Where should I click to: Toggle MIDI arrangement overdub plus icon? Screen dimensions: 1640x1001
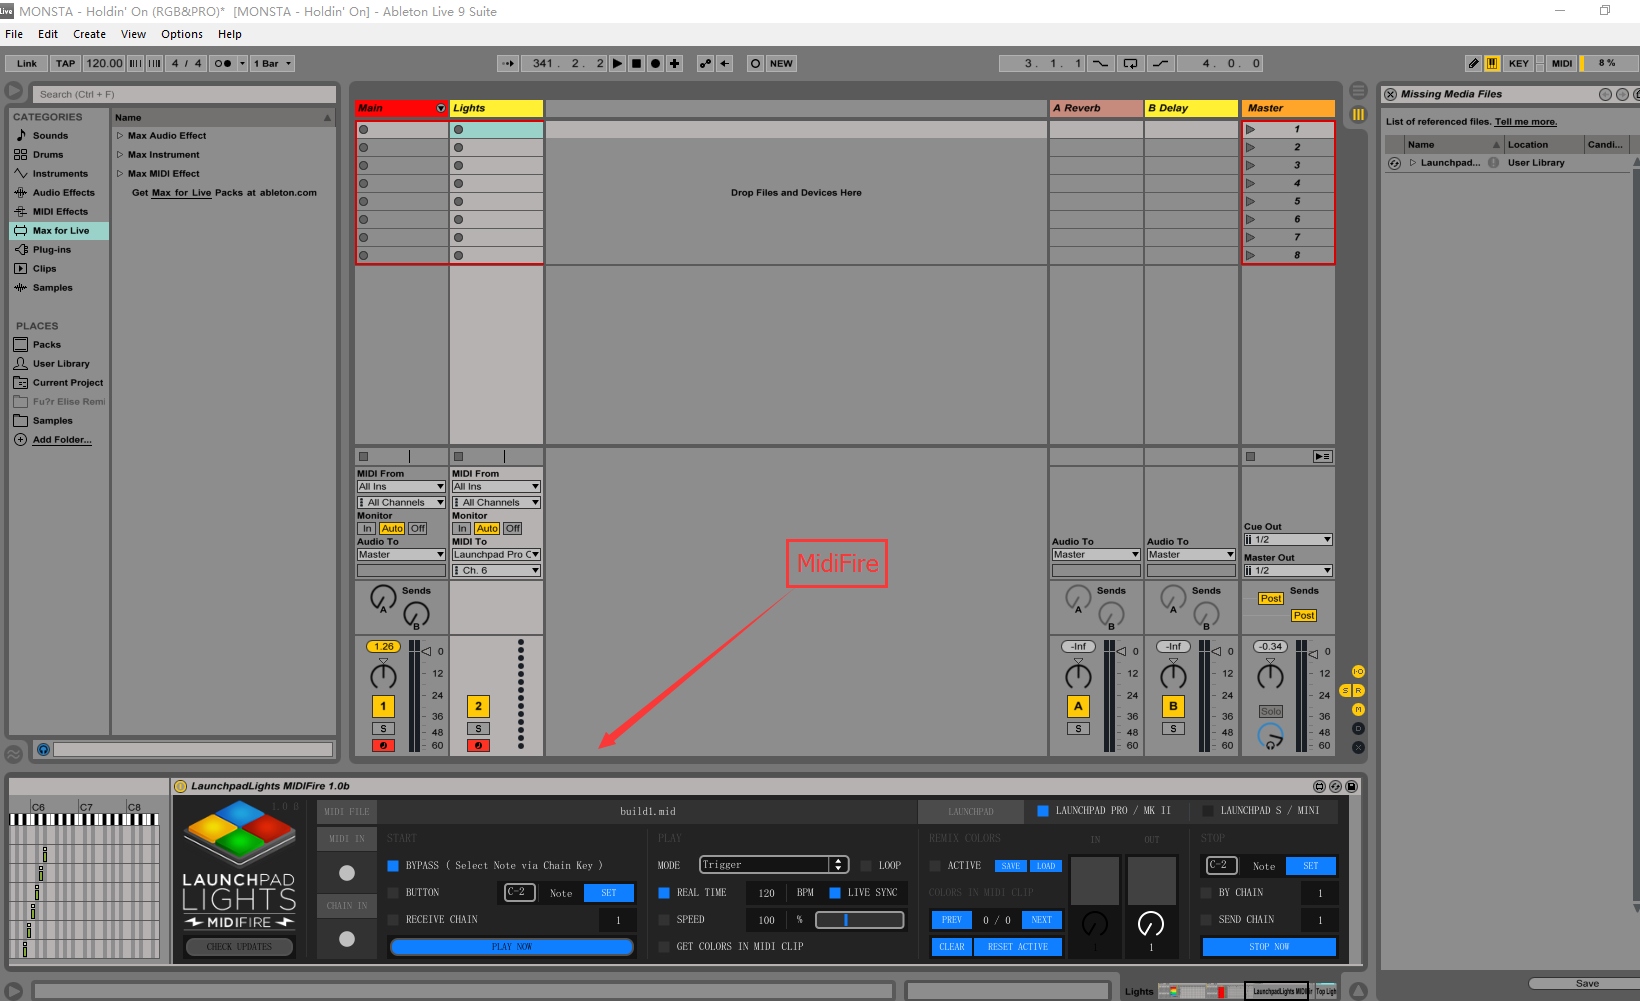click(x=675, y=63)
